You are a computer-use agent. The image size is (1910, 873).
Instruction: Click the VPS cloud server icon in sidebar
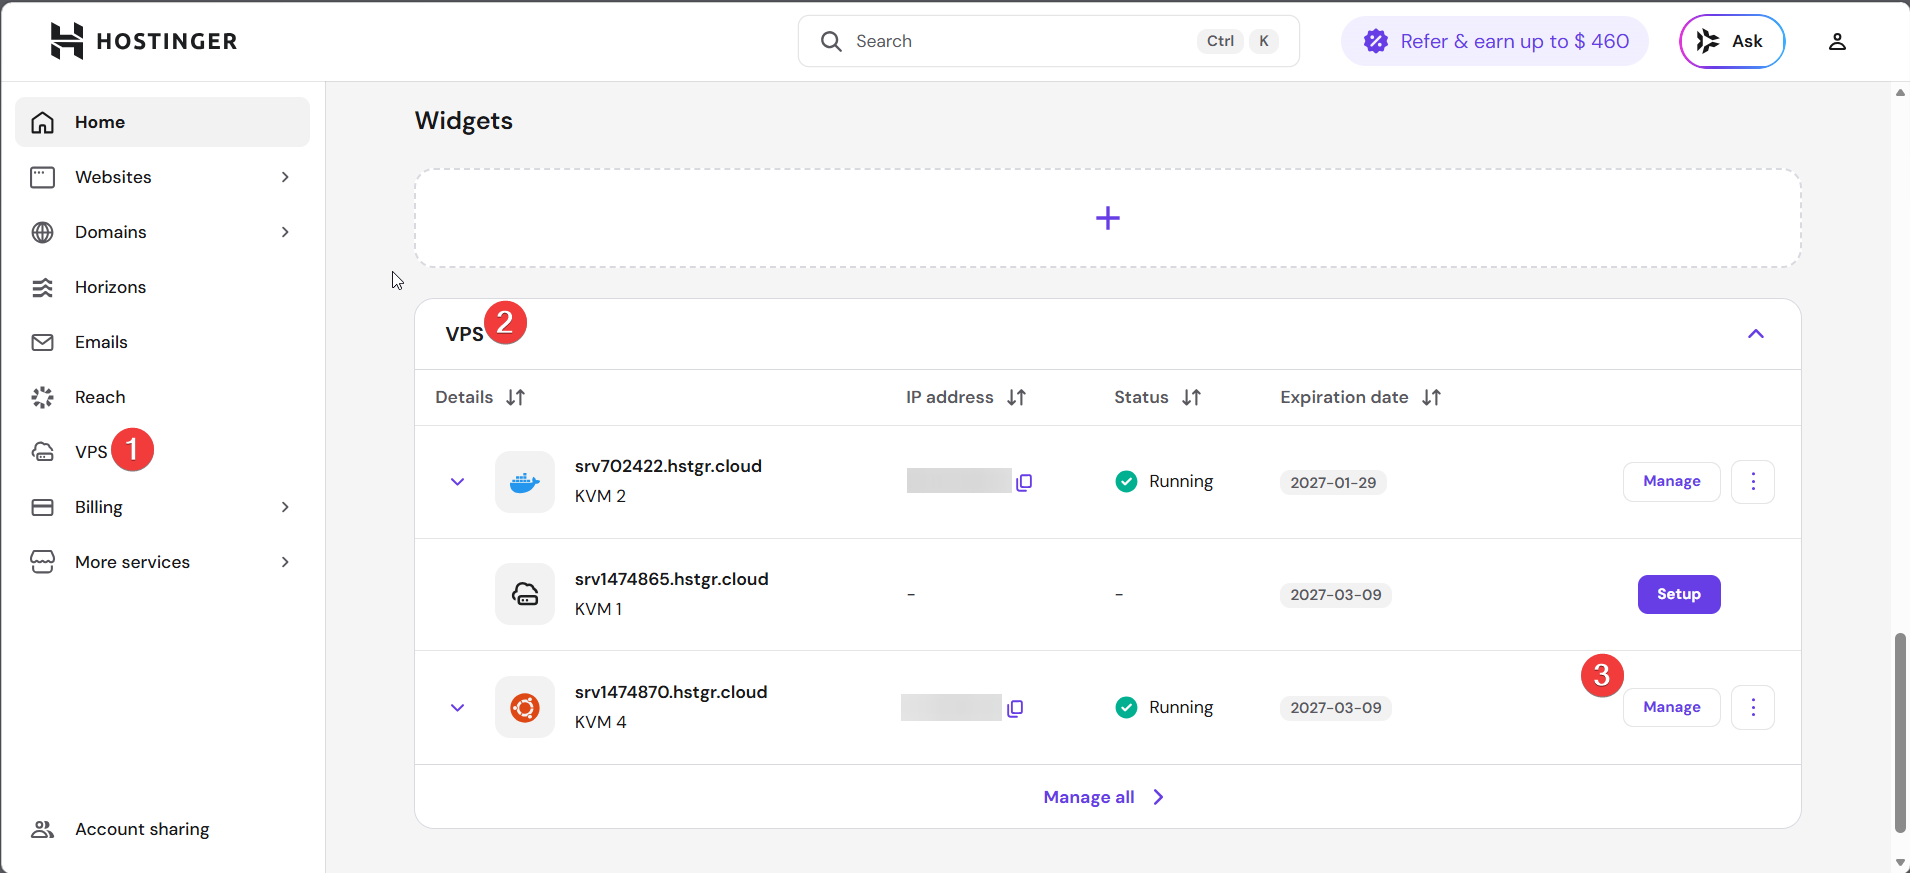click(x=42, y=452)
